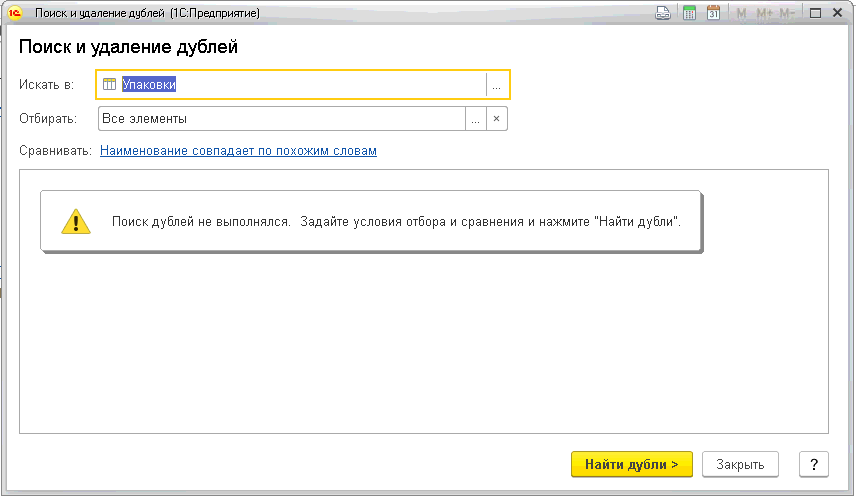Image resolution: width=856 pixels, height=498 pixels.
Task: Maximize the duplicates search window
Action: click(x=815, y=13)
